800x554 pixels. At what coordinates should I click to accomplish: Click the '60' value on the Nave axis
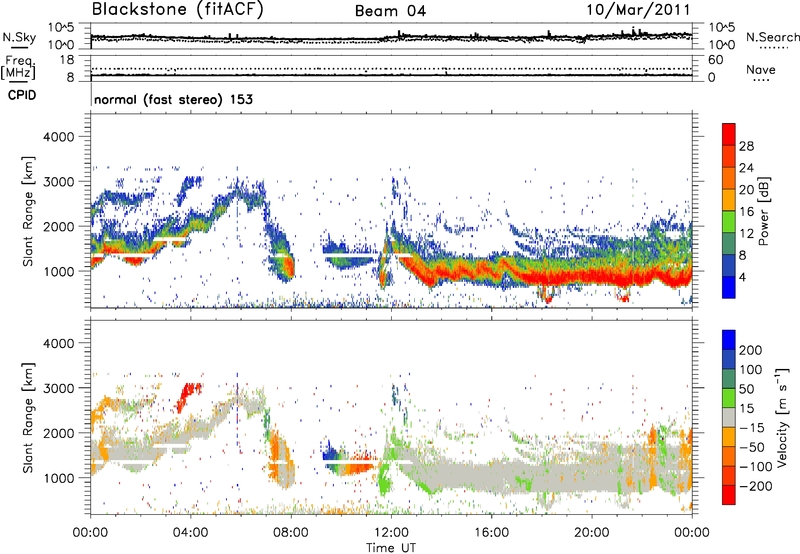[x=715, y=60]
